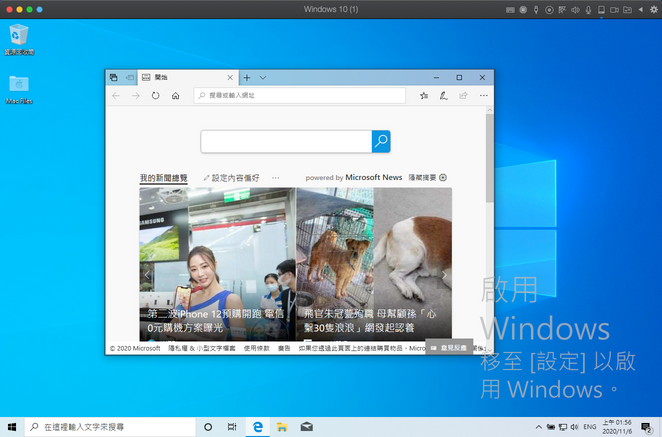Open the Favorites hub star icon
Image resolution: width=662 pixels, height=437 pixels.
[x=424, y=96]
